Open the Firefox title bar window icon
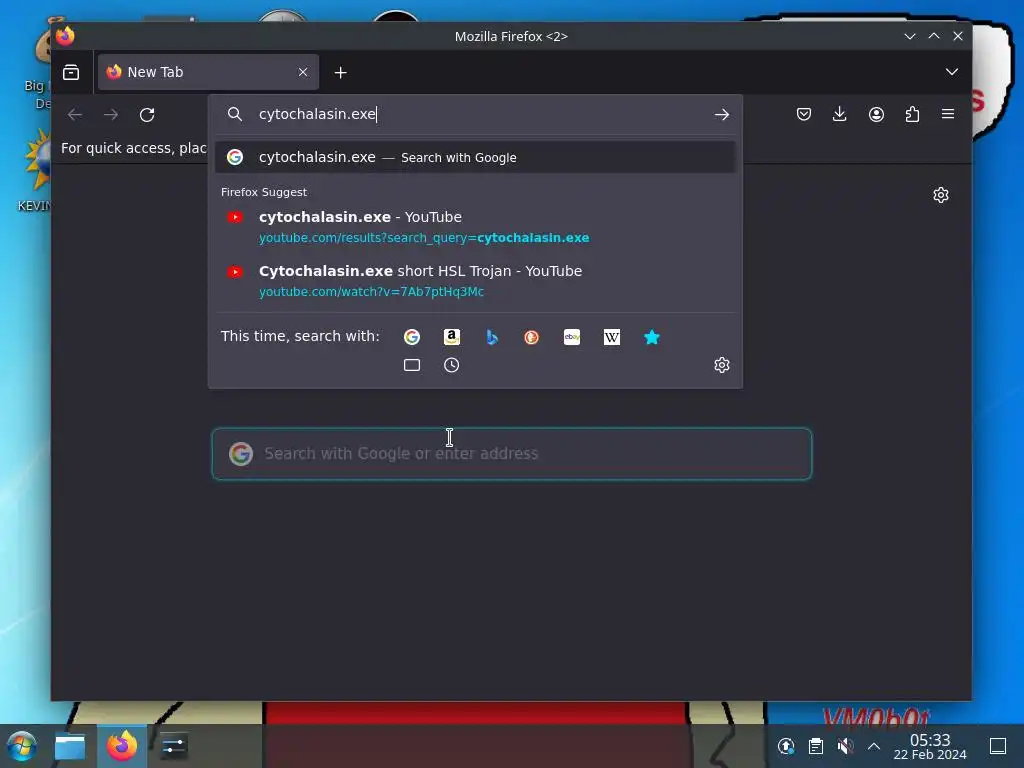Image resolution: width=1024 pixels, height=768 pixels. click(x=65, y=36)
